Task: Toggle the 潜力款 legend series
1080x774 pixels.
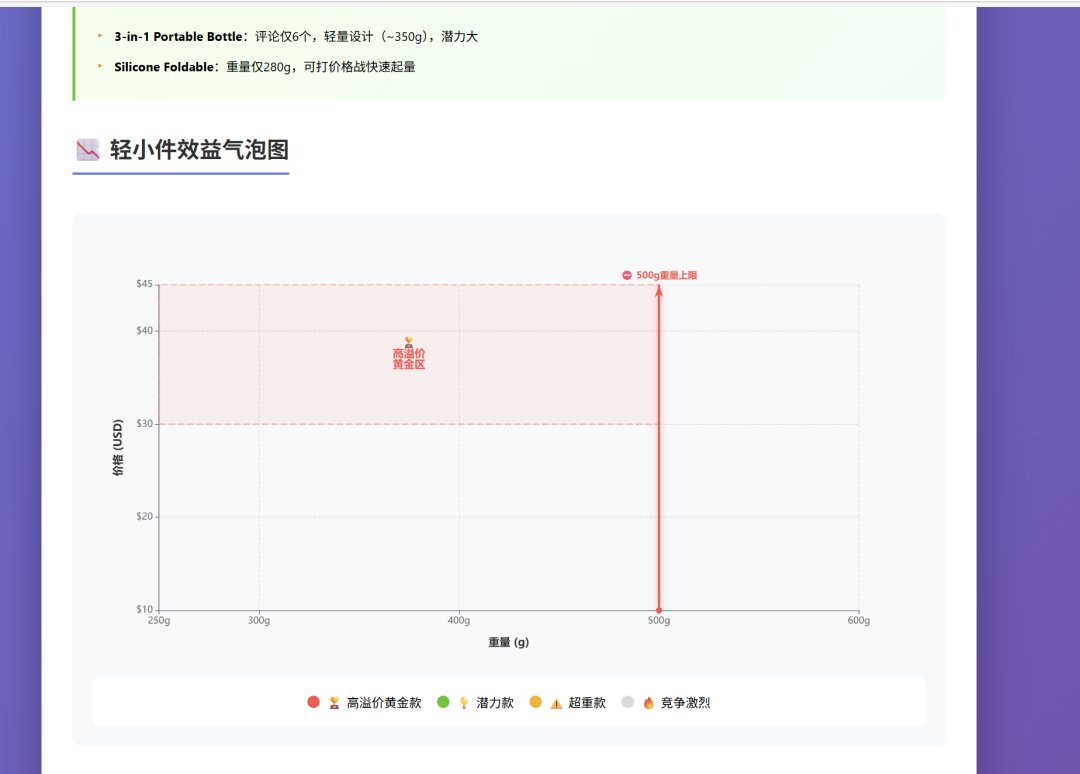Action: tap(476, 702)
